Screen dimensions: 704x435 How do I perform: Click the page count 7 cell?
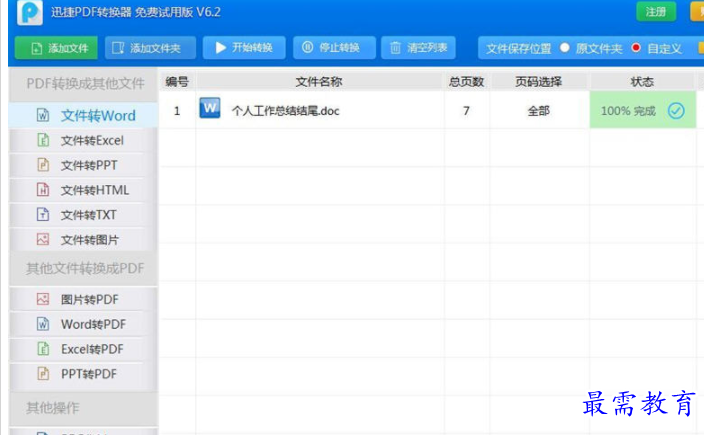(x=466, y=110)
